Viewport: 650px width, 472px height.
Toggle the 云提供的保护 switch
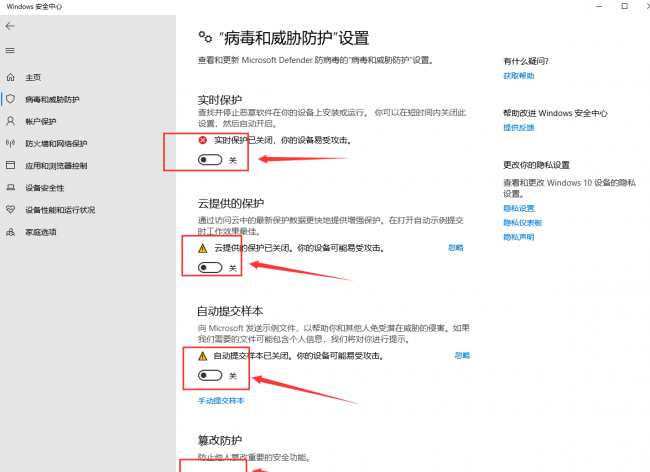pos(210,268)
